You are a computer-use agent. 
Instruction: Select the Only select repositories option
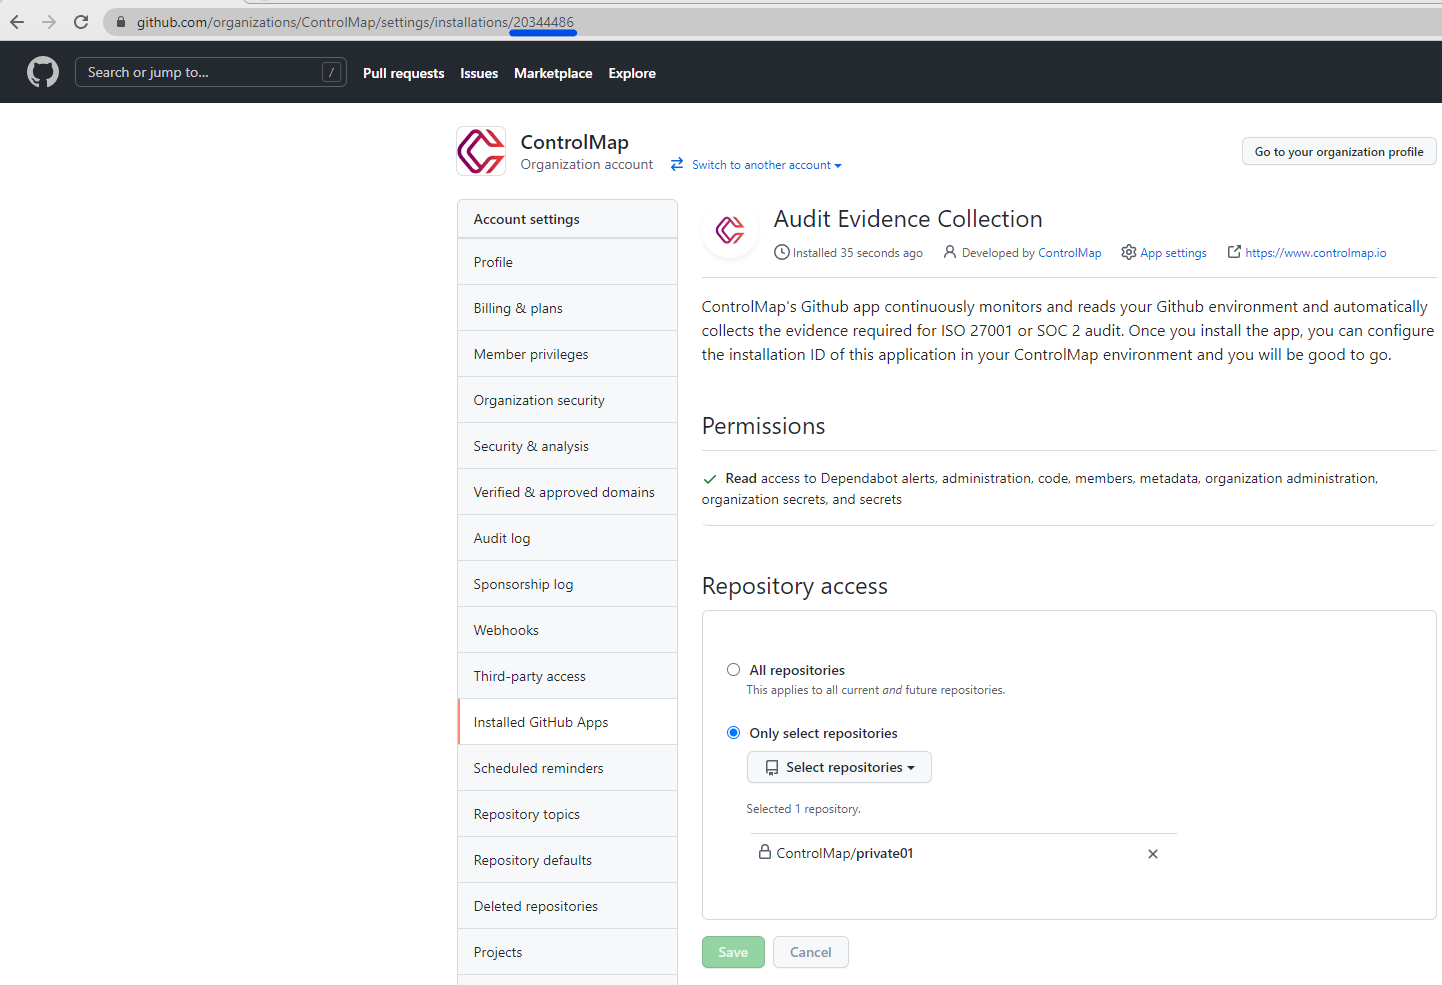tap(733, 732)
